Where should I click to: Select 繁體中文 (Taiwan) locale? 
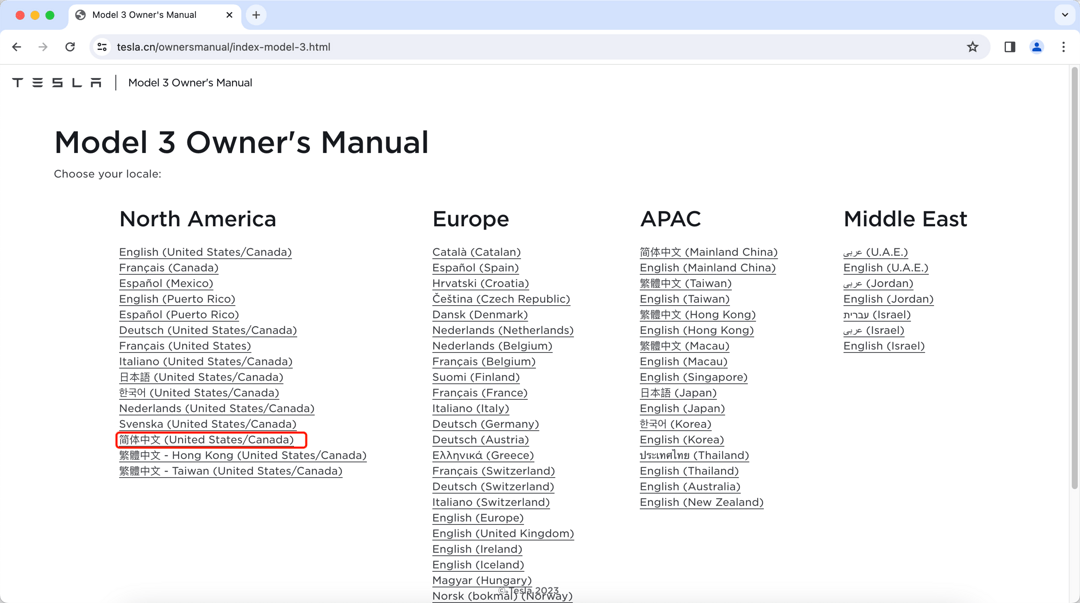[x=686, y=283]
